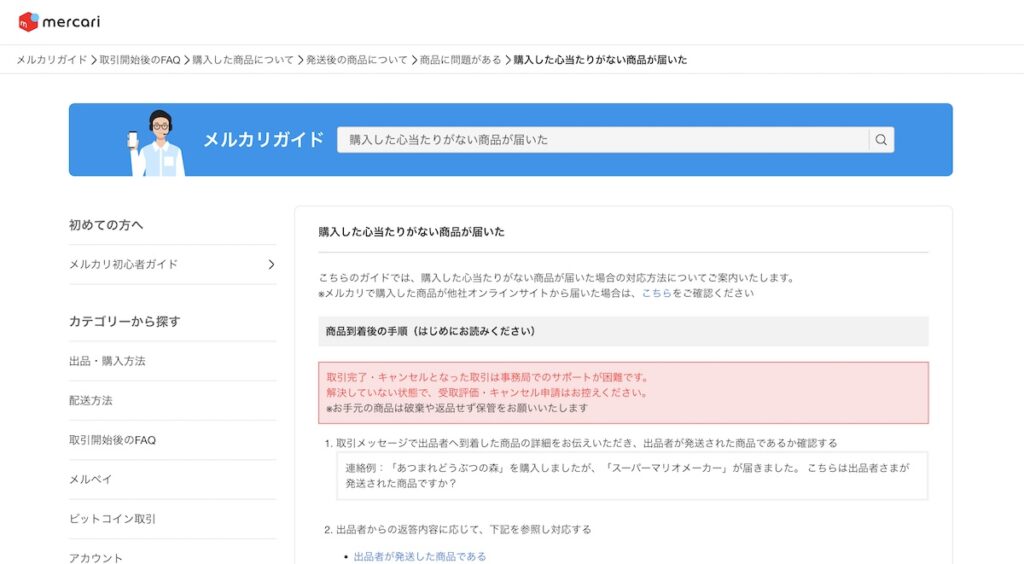Click the search magnifier icon
This screenshot has height=564, width=1024.
pyautogui.click(x=881, y=140)
